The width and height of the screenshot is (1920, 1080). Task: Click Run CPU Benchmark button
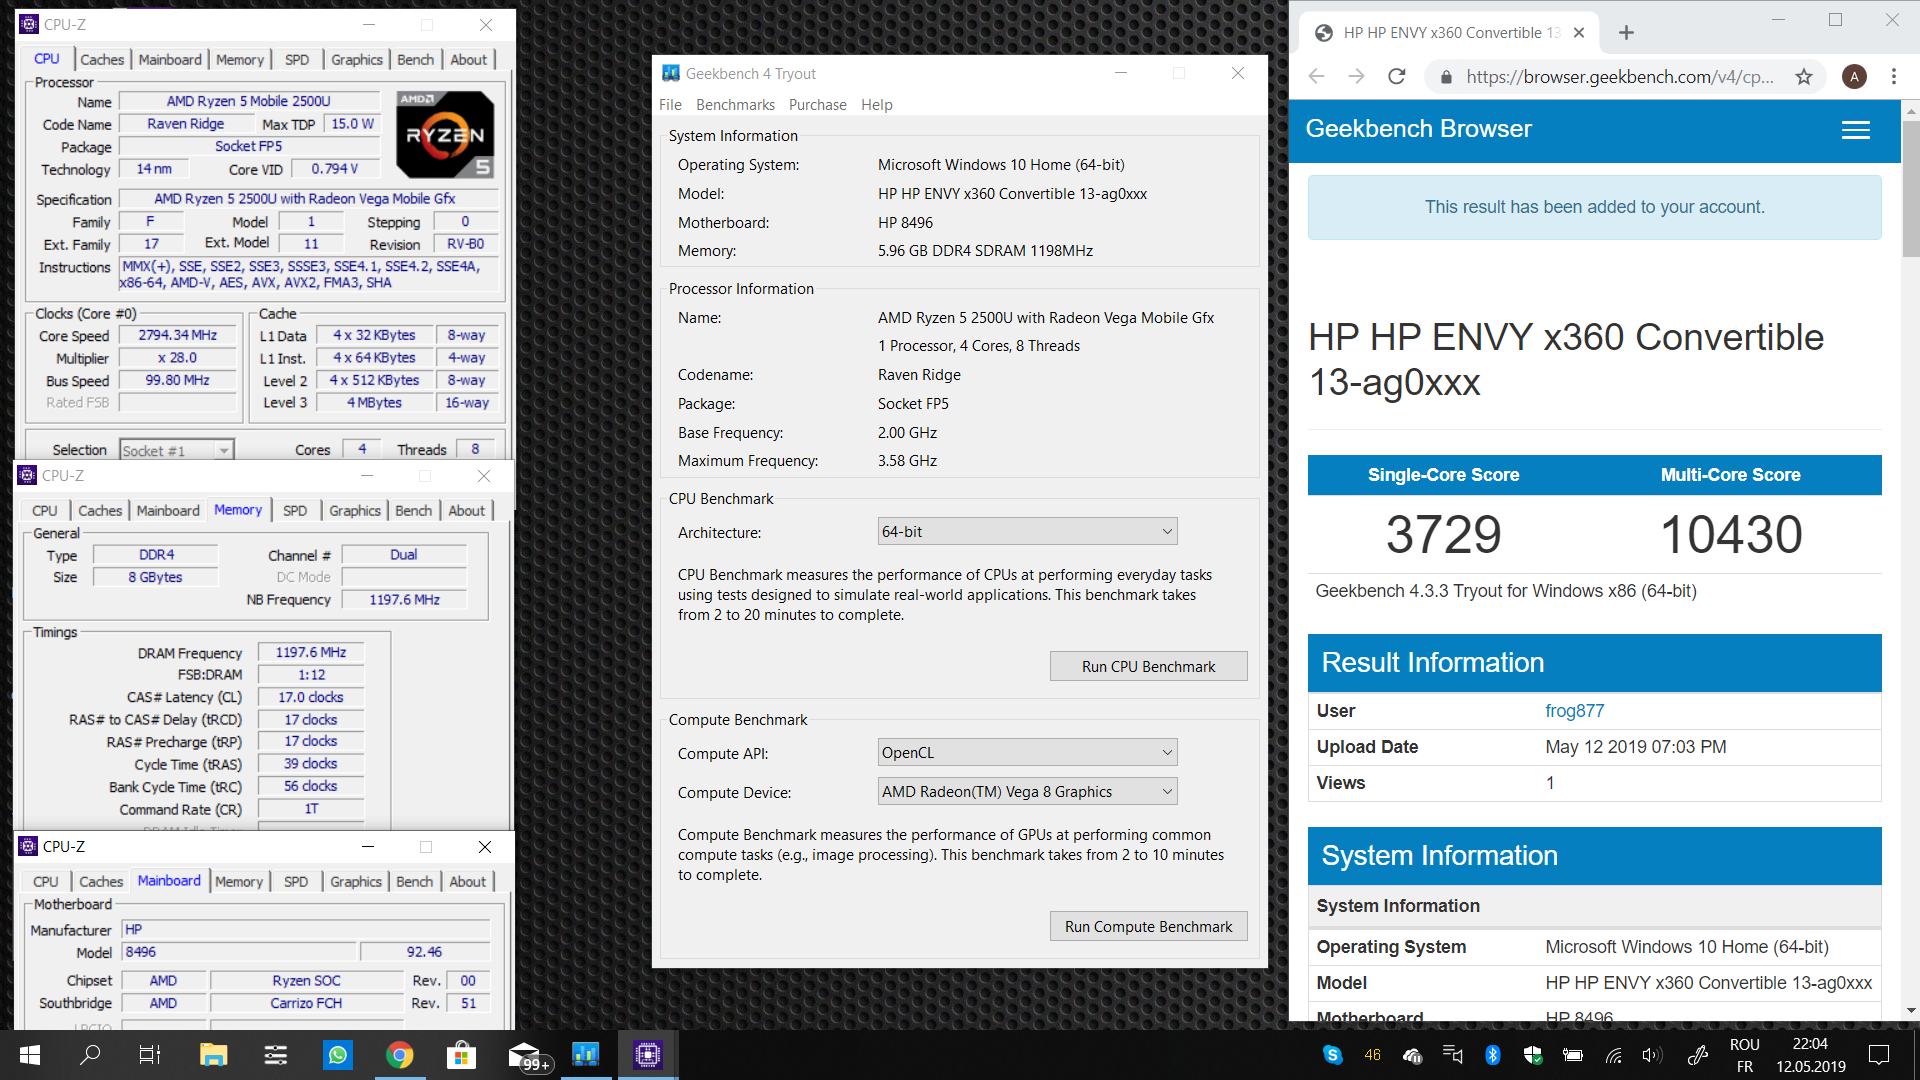1148,667
